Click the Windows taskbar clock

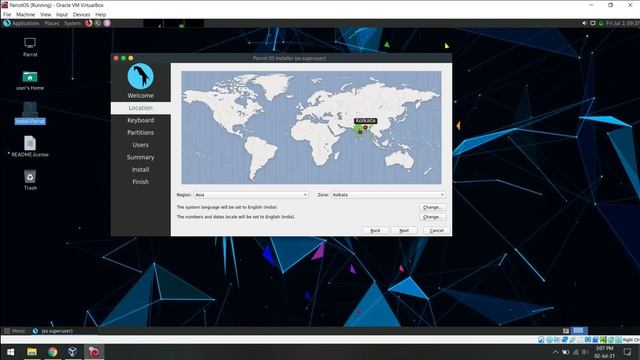(604, 352)
